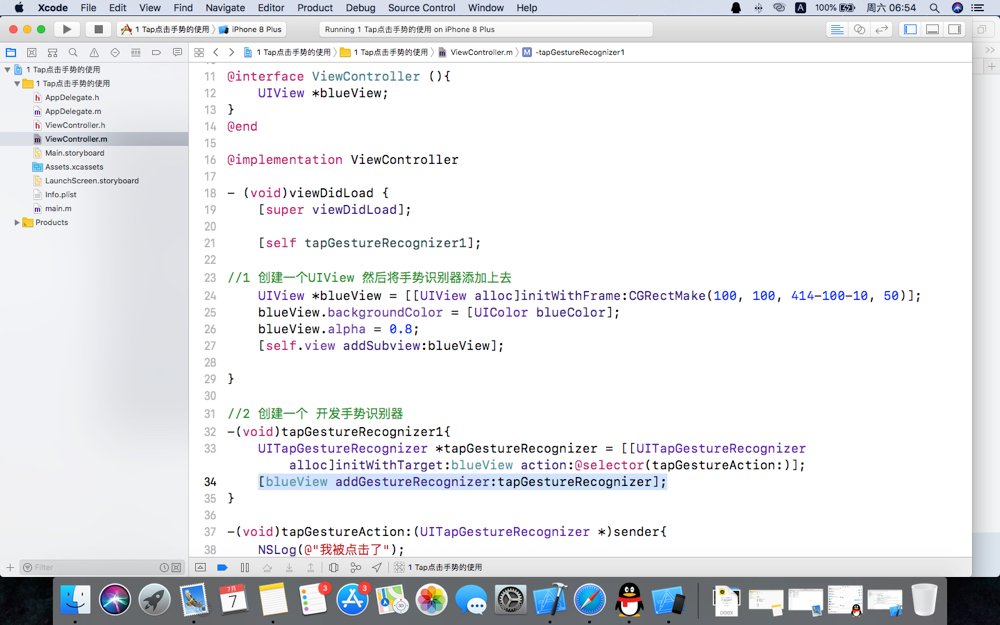This screenshot has width=1000, height=625.
Task: Select the Standard editor button
Action: (x=837, y=29)
